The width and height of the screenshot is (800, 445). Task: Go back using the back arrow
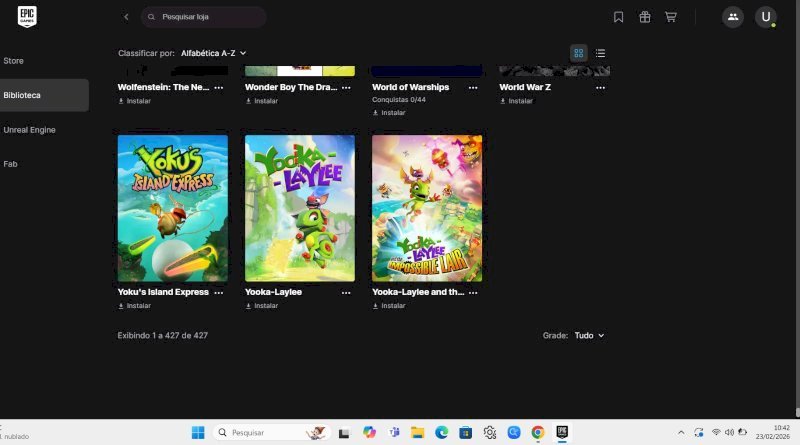pos(126,17)
